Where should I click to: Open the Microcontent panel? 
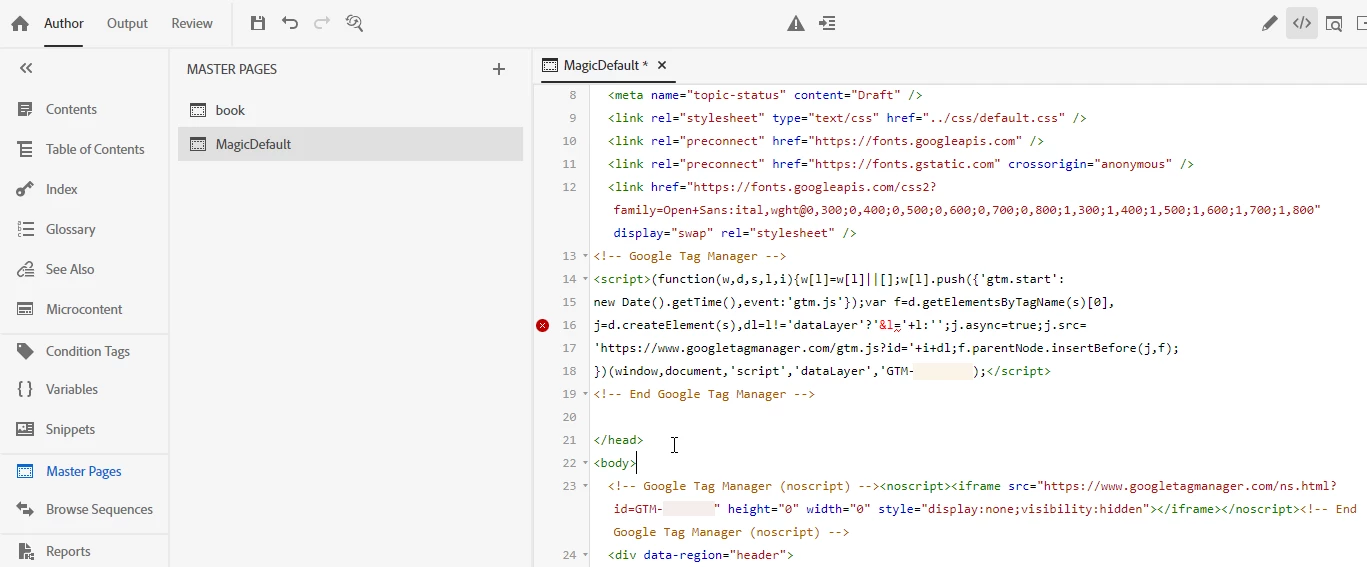point(84,309)
